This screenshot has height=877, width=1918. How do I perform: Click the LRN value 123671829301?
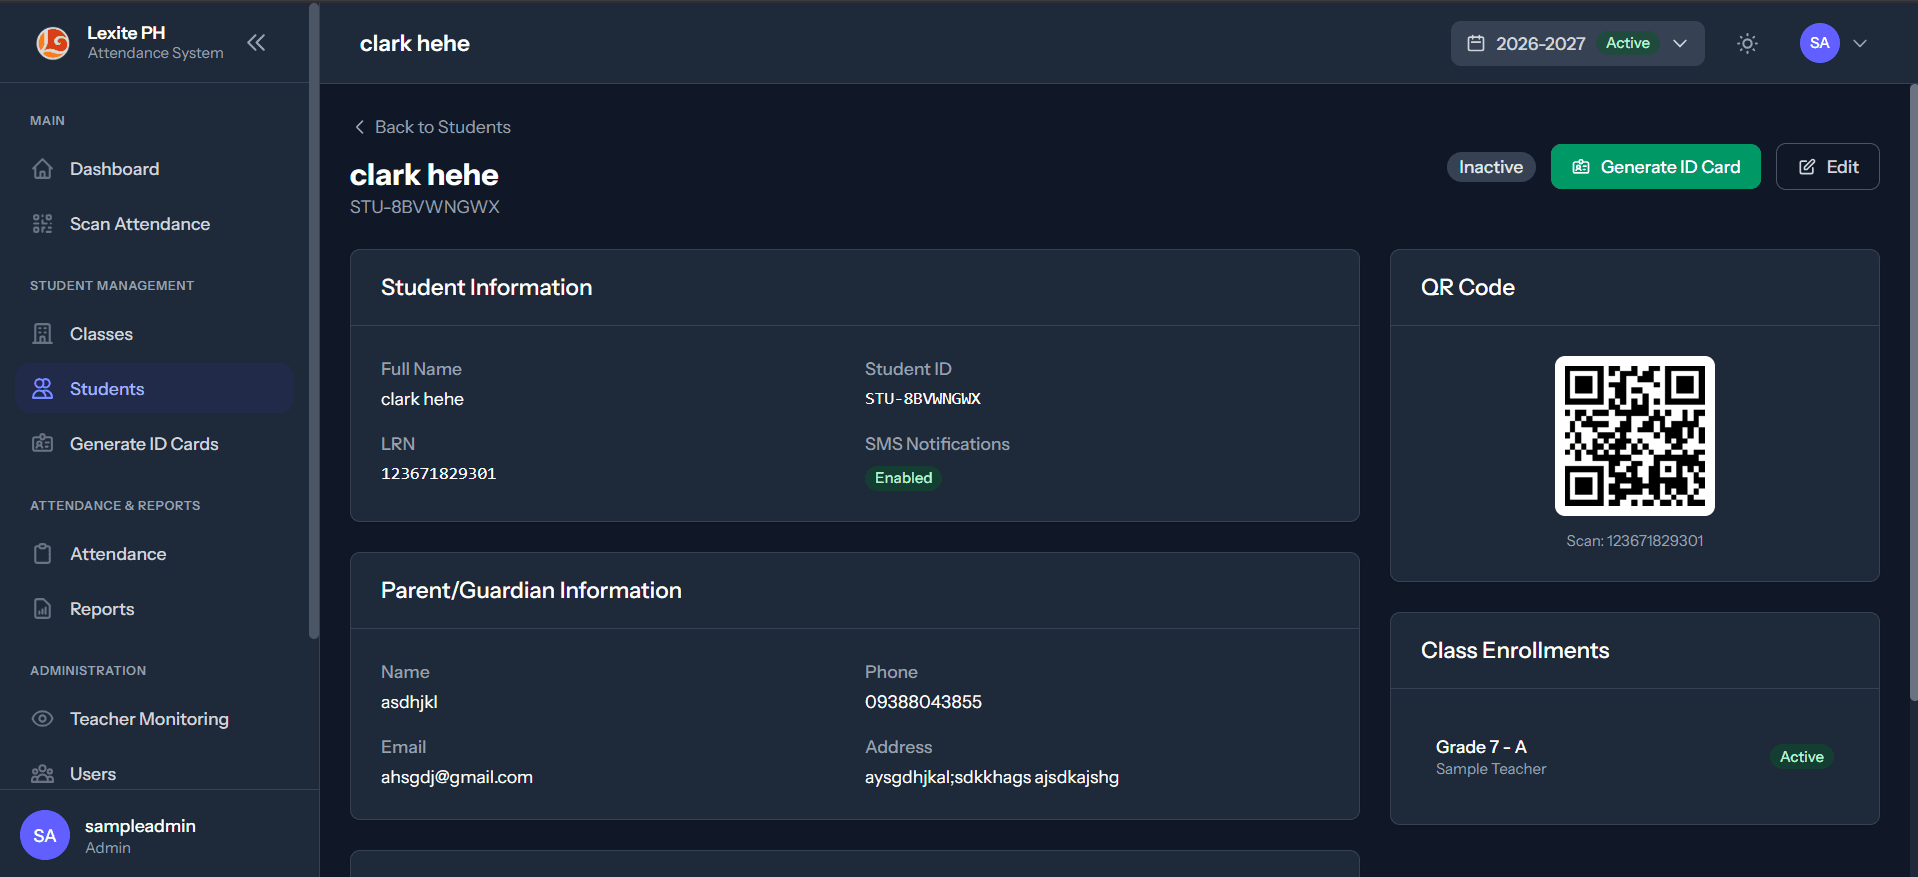point(439,474)
